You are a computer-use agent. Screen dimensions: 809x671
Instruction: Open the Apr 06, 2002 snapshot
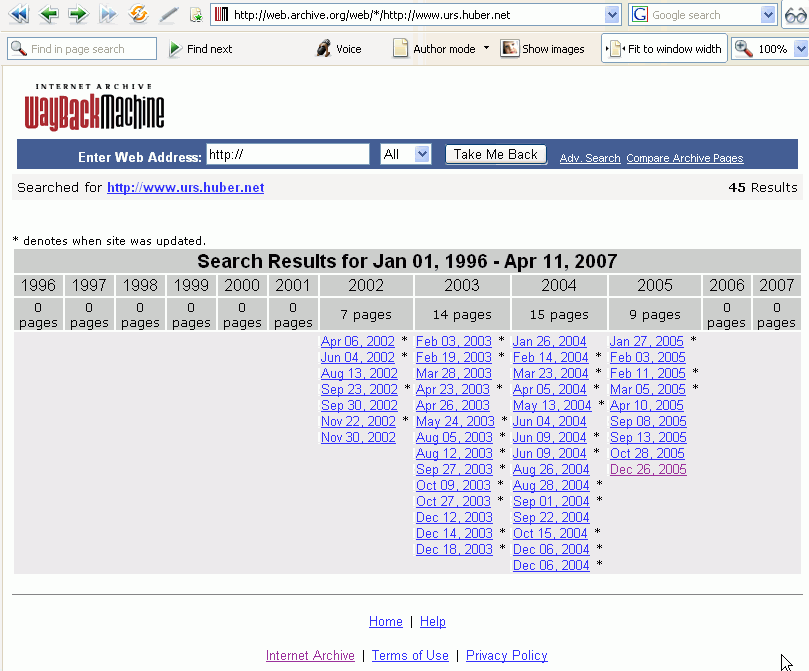pyautogui.click(x=358, y=341)
